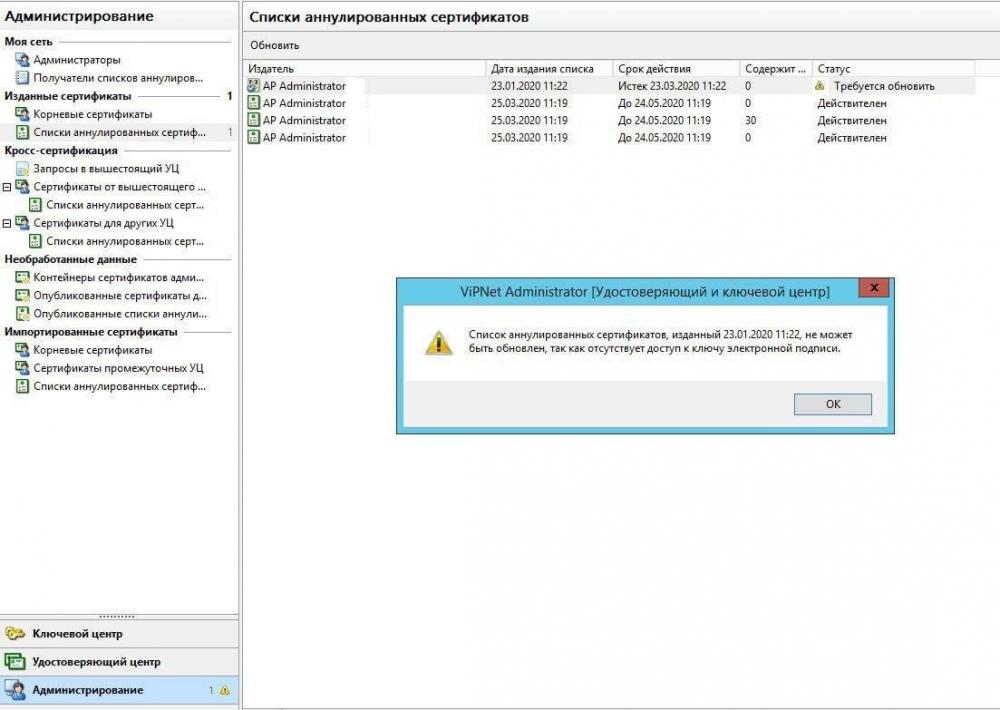This screenshot has width=1000, height=710.
Task: Click the icon of selected Списки аннулированных сертиф... item
Action: tap(22, 132)
